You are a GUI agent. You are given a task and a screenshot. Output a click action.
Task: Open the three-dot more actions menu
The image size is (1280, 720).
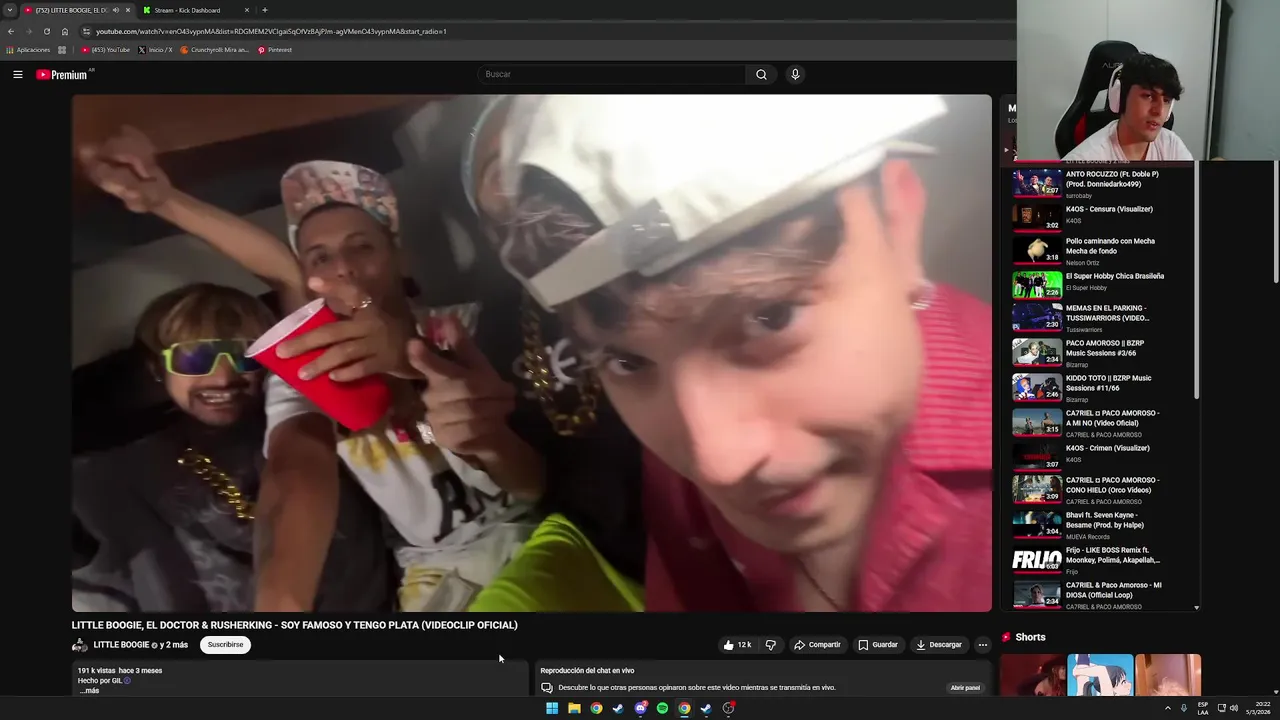click(982, 645)
